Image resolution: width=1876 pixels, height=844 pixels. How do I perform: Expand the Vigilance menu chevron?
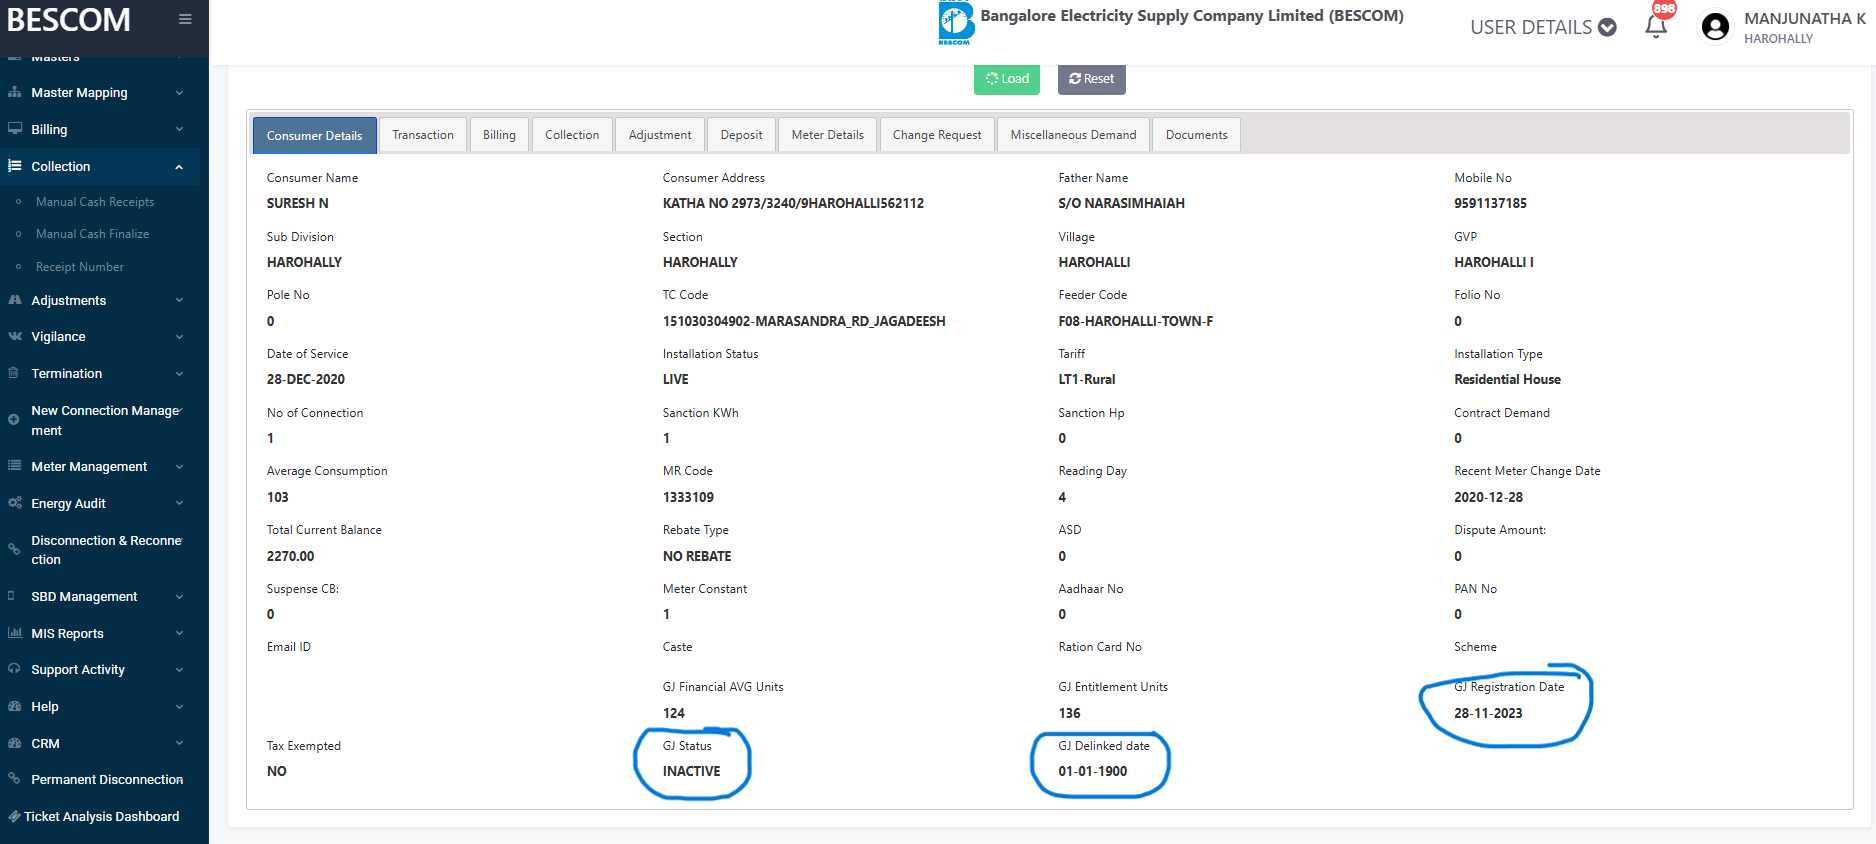point(180,337)
